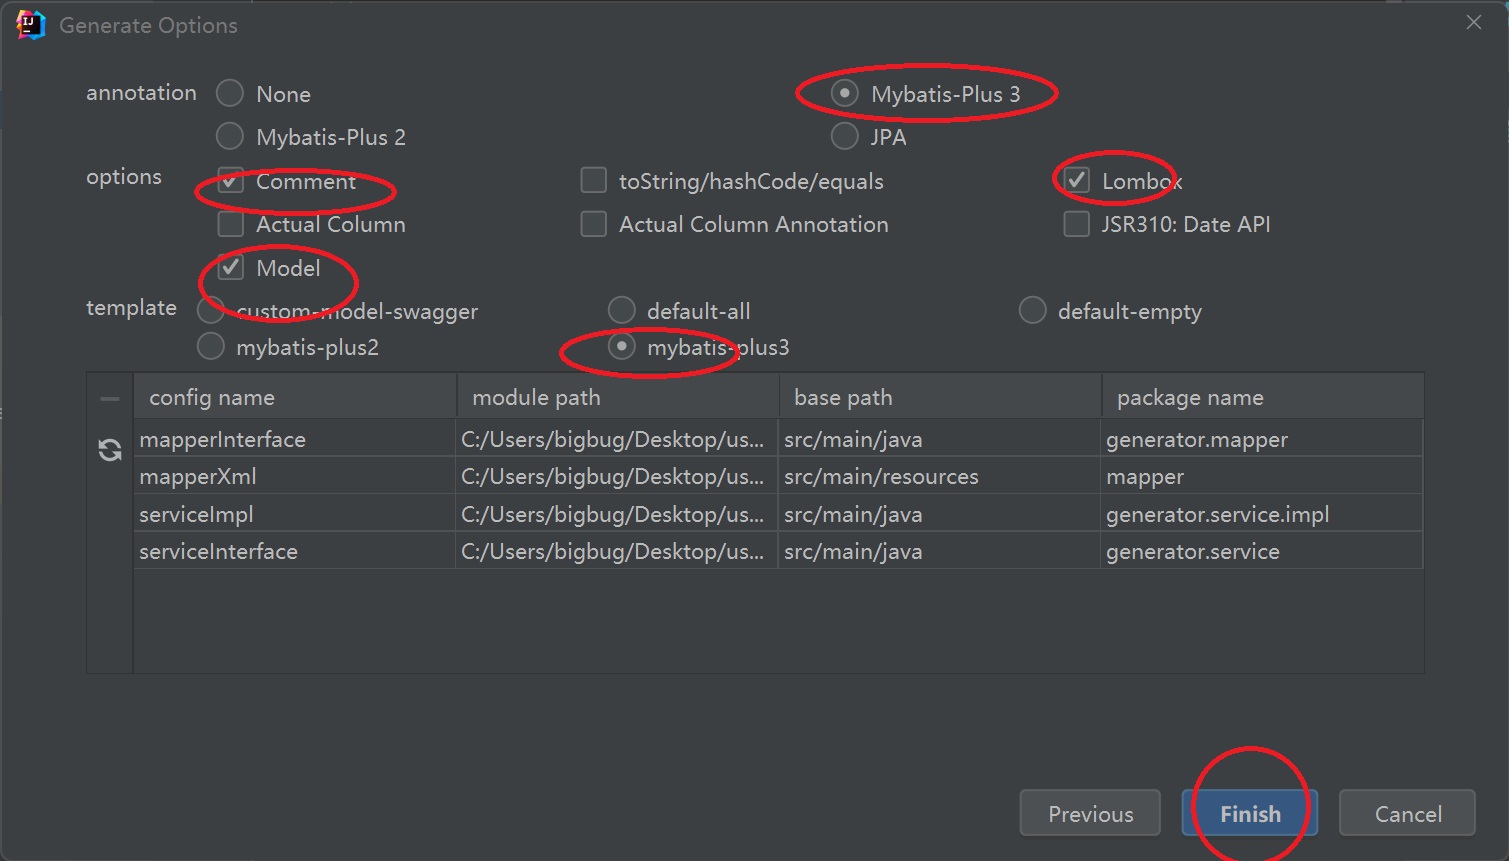Select the None annotation radio button

tap(230, 93)
